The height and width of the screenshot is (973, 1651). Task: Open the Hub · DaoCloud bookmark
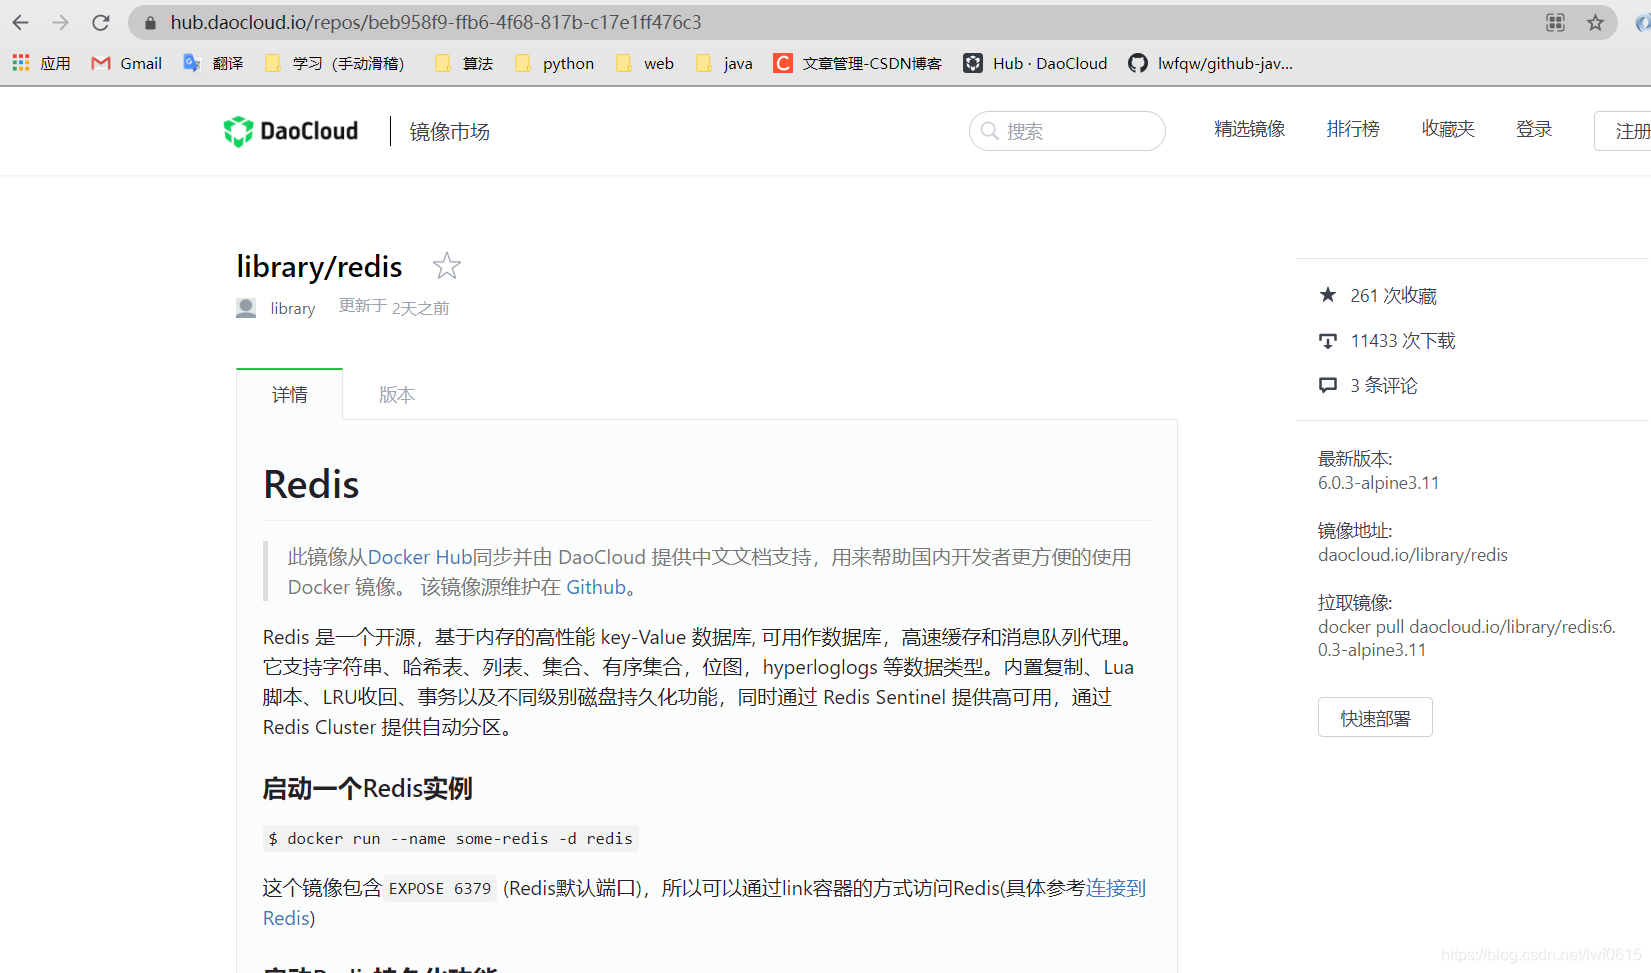[x=1036, y=63]
